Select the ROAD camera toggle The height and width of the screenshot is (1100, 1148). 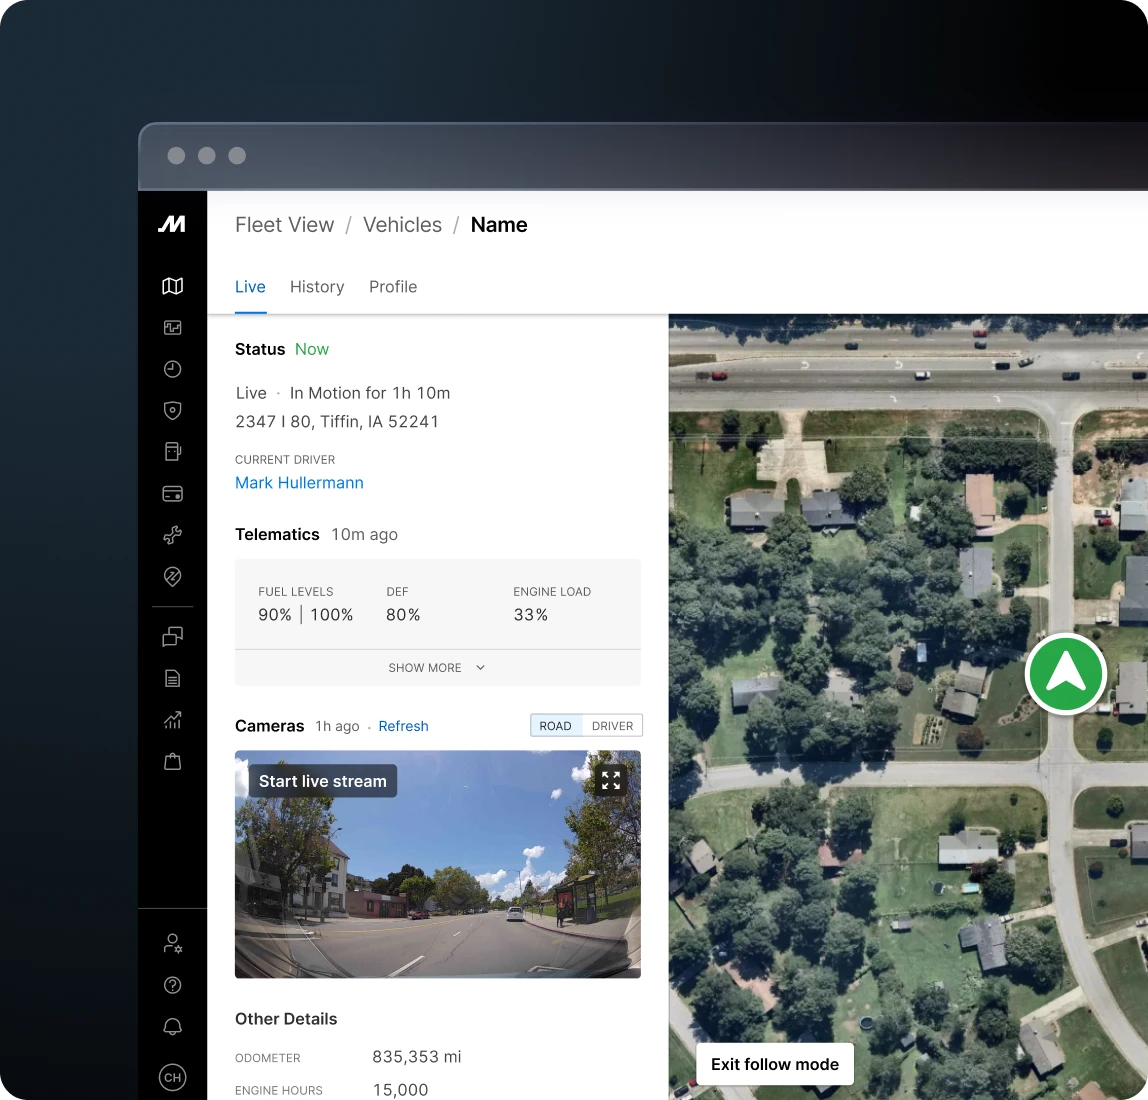point(556,725)
